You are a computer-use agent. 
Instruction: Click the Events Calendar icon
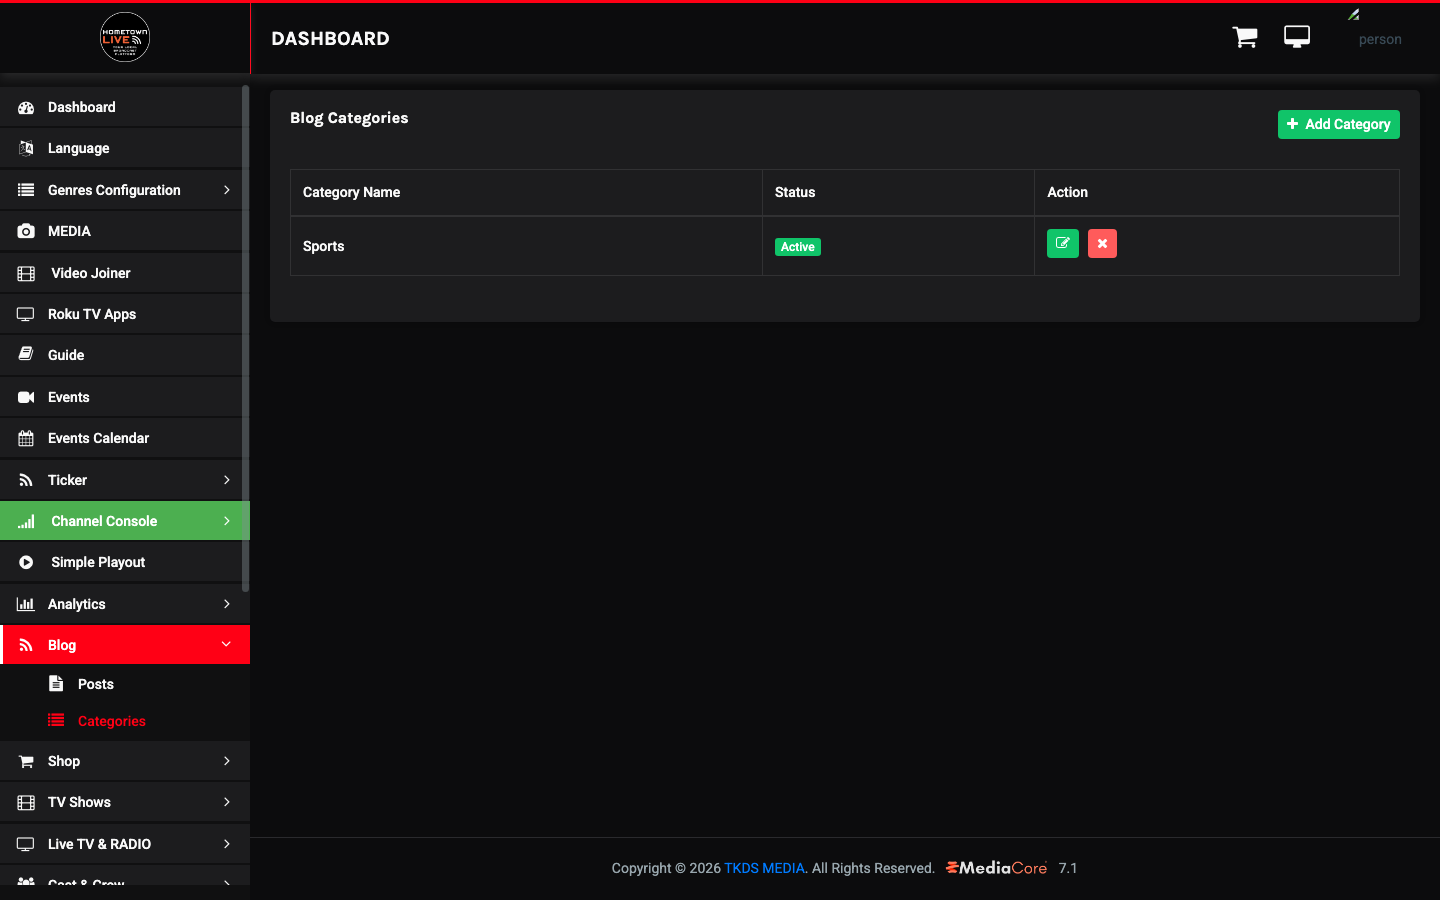point(26,438)
